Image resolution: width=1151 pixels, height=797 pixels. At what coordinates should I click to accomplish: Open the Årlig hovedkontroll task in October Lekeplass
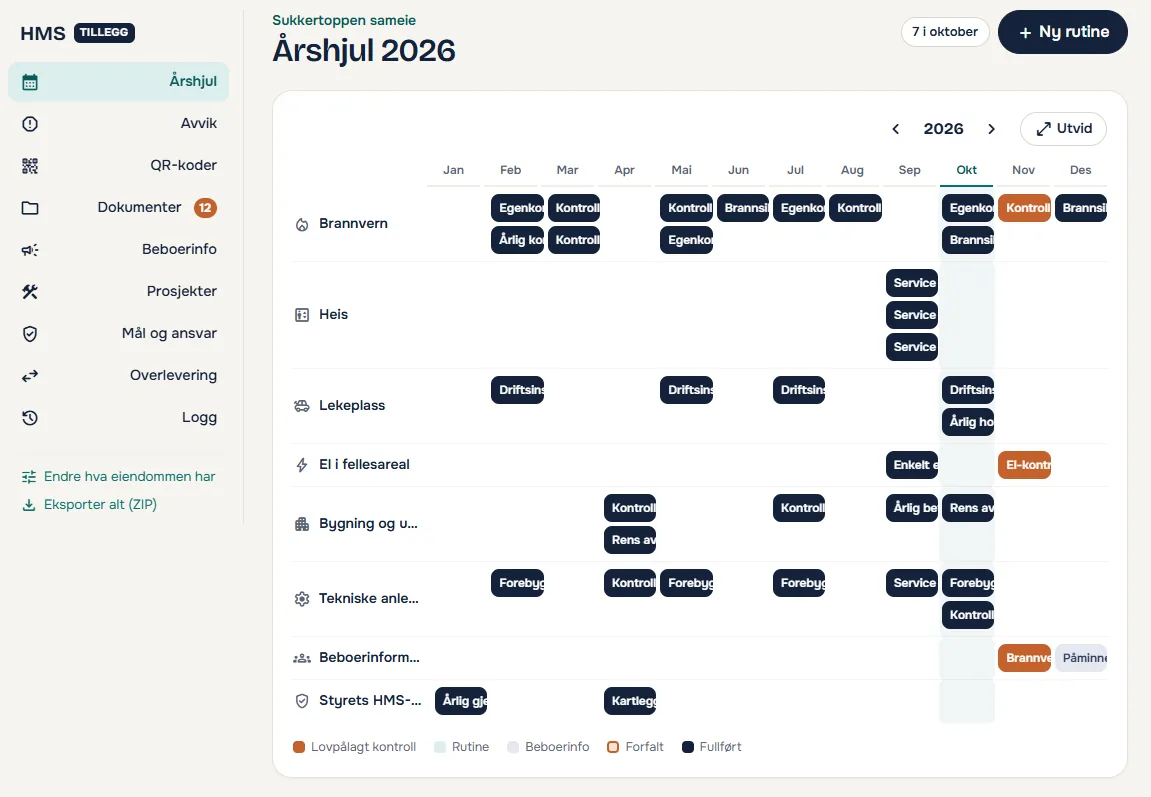967,421
